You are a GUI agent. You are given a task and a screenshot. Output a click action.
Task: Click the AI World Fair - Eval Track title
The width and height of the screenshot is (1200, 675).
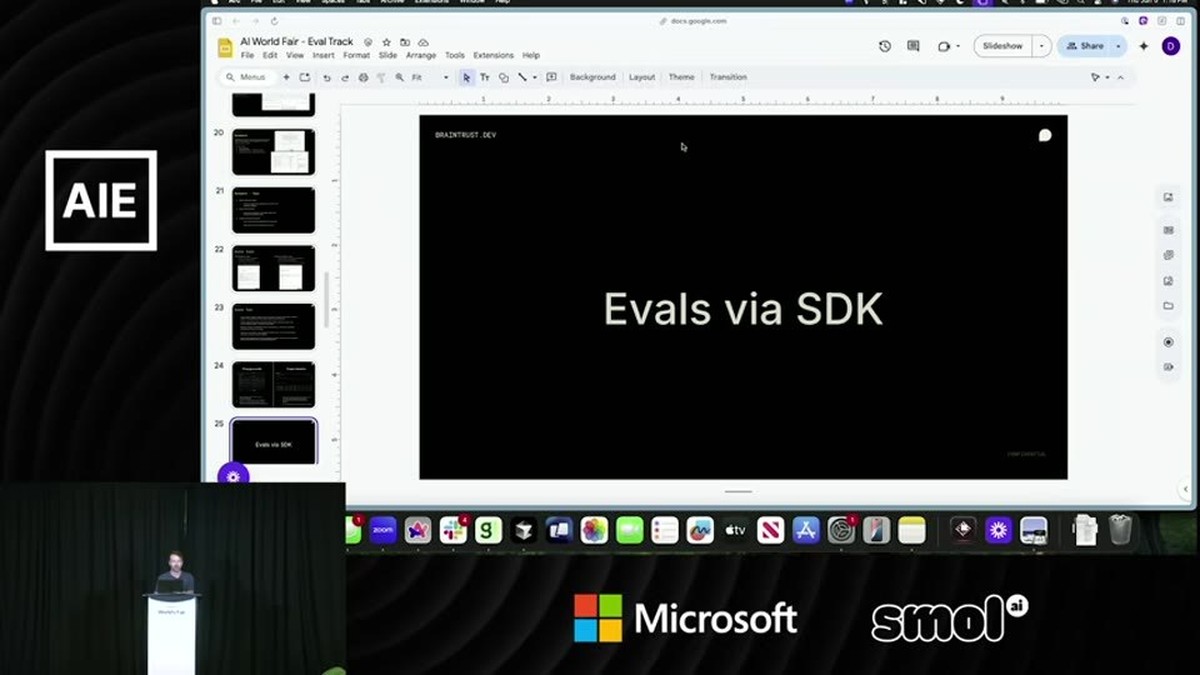[x=297, y=41]
